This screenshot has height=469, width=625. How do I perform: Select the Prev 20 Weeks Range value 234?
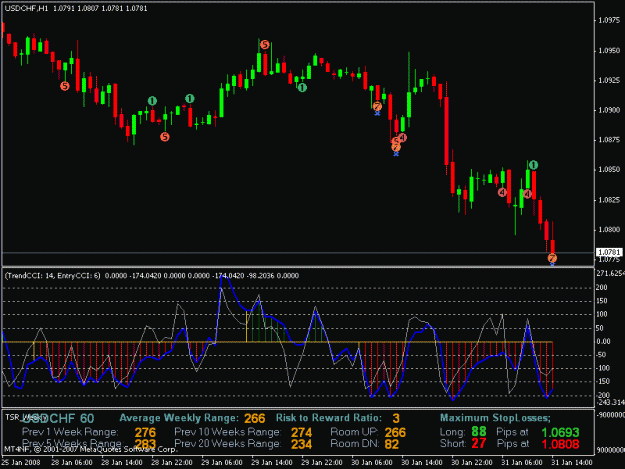(301, 444)
